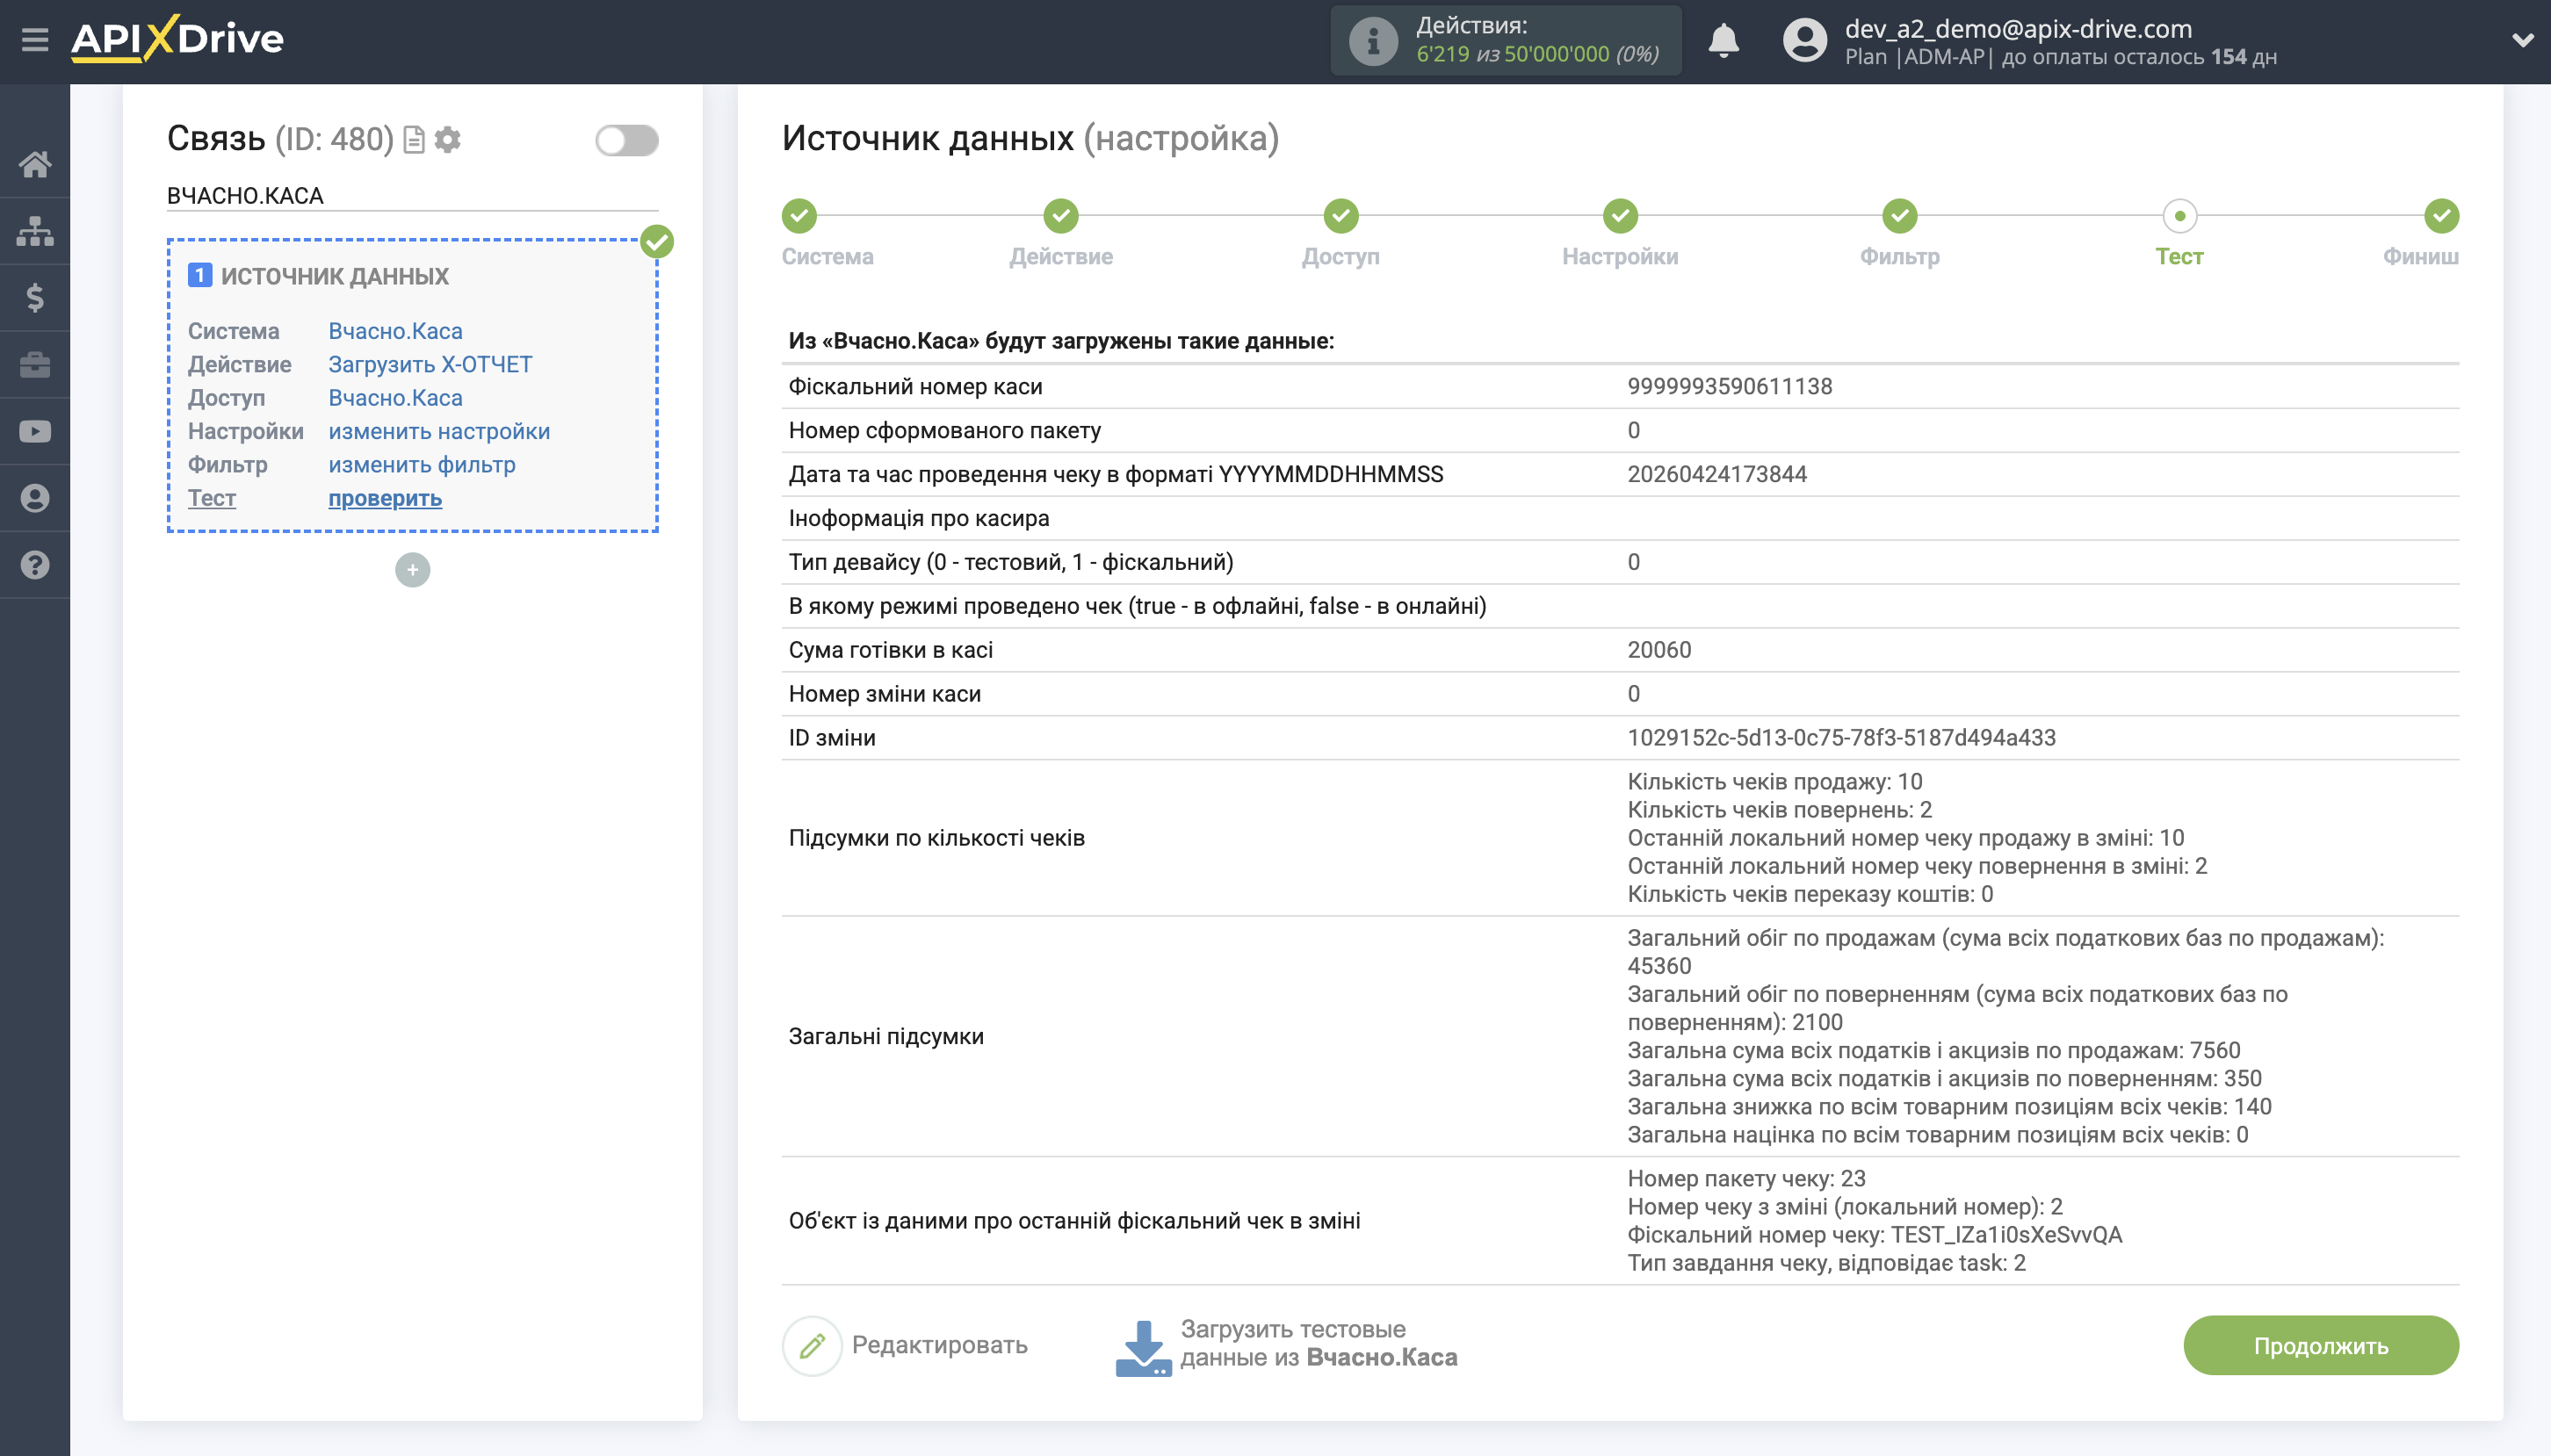This screenshot has height=1456, width=2551.
Task: Click Редактировать pencil button
Action: click(812, 1345)
